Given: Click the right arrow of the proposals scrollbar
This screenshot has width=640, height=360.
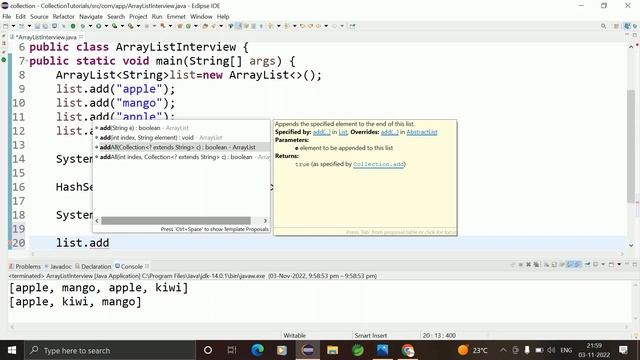Looking at the screenshot, I should (265, 220).
